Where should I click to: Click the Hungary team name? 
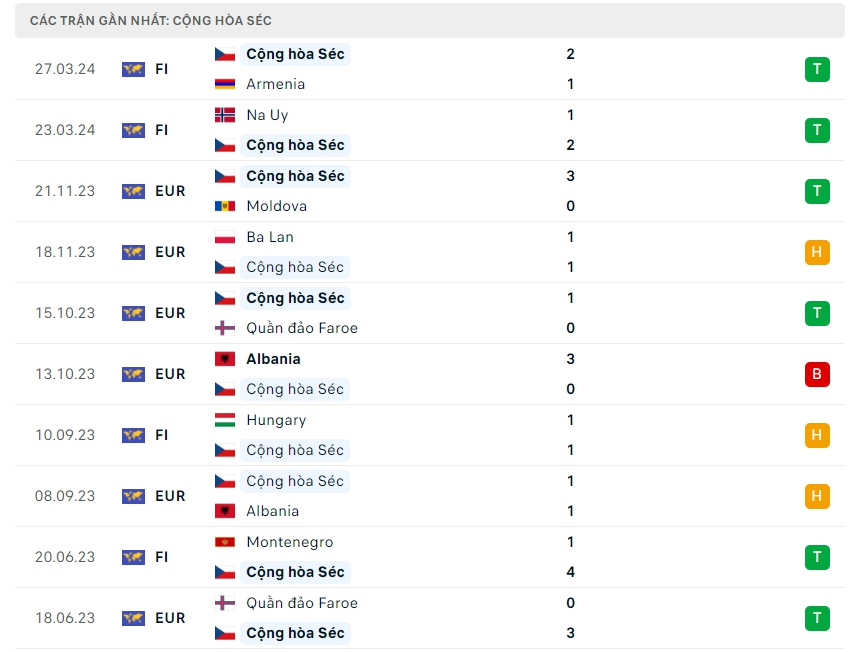pyautogui.click(x=276, y=420)
